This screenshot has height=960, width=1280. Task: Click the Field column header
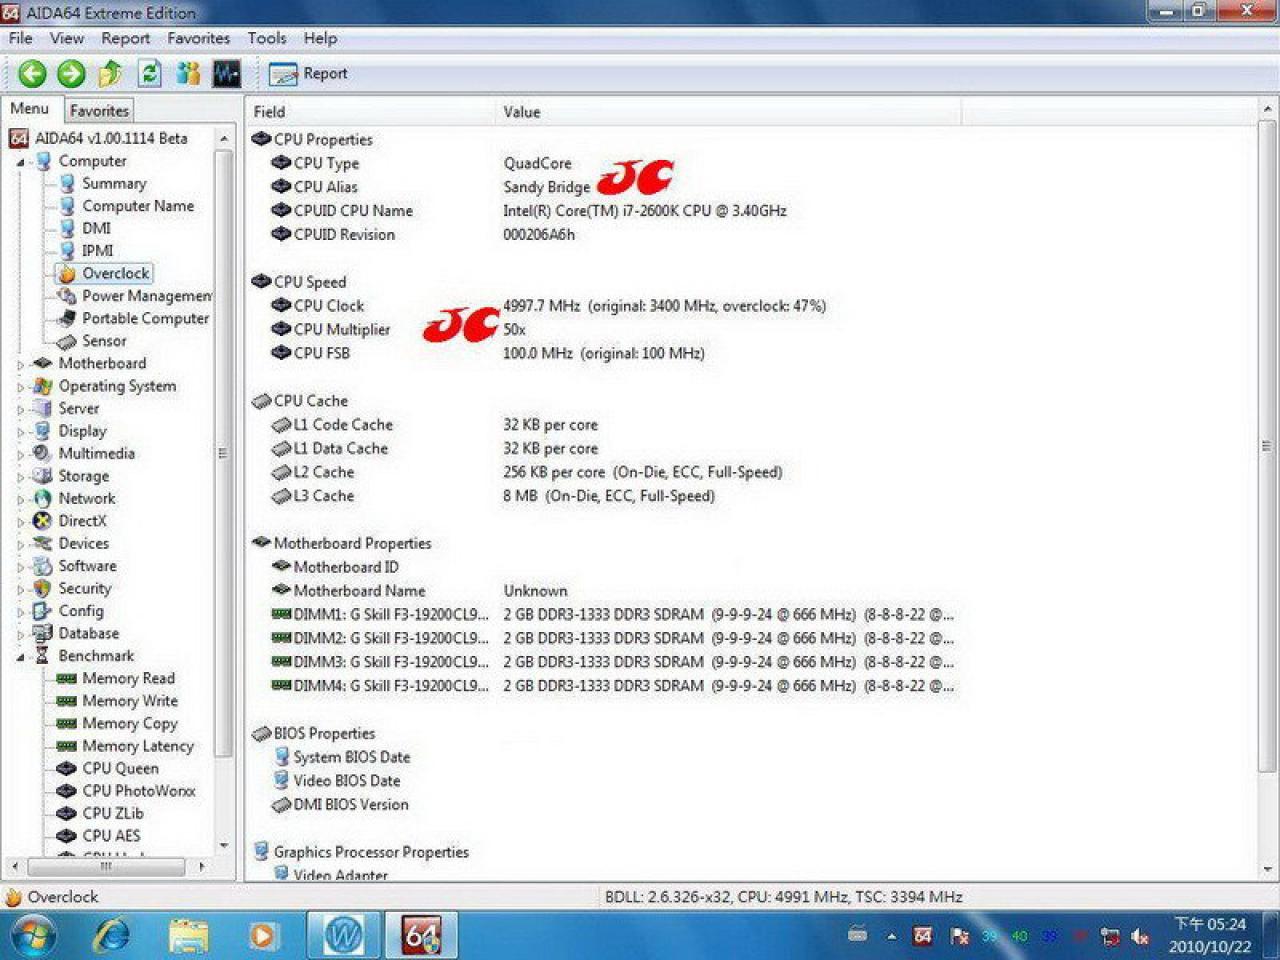370,112
